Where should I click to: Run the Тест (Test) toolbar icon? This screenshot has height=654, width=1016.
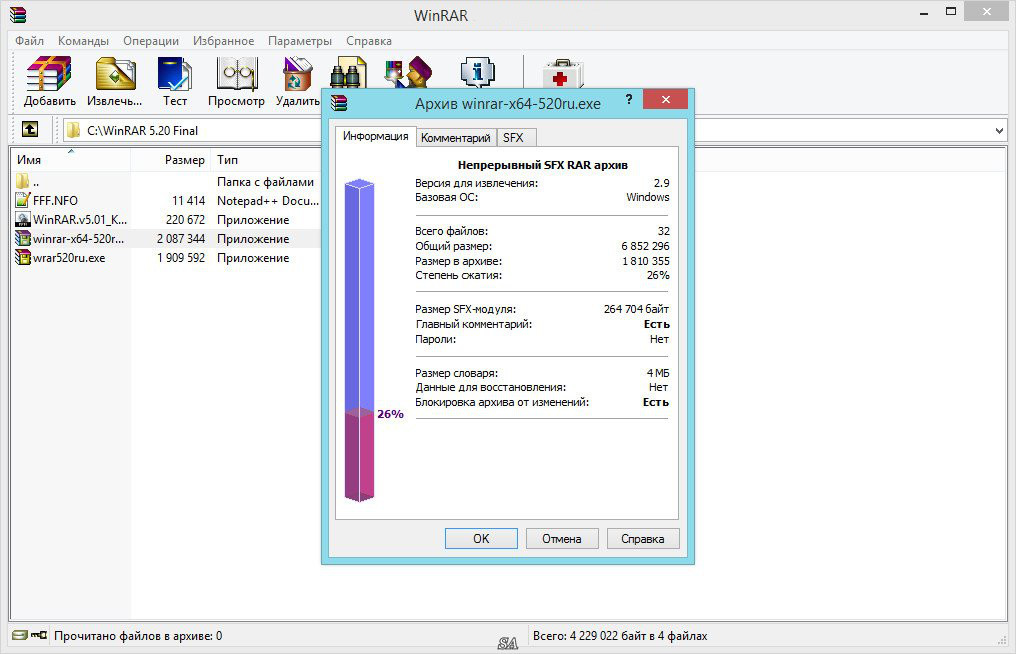[x=174, y=73]
